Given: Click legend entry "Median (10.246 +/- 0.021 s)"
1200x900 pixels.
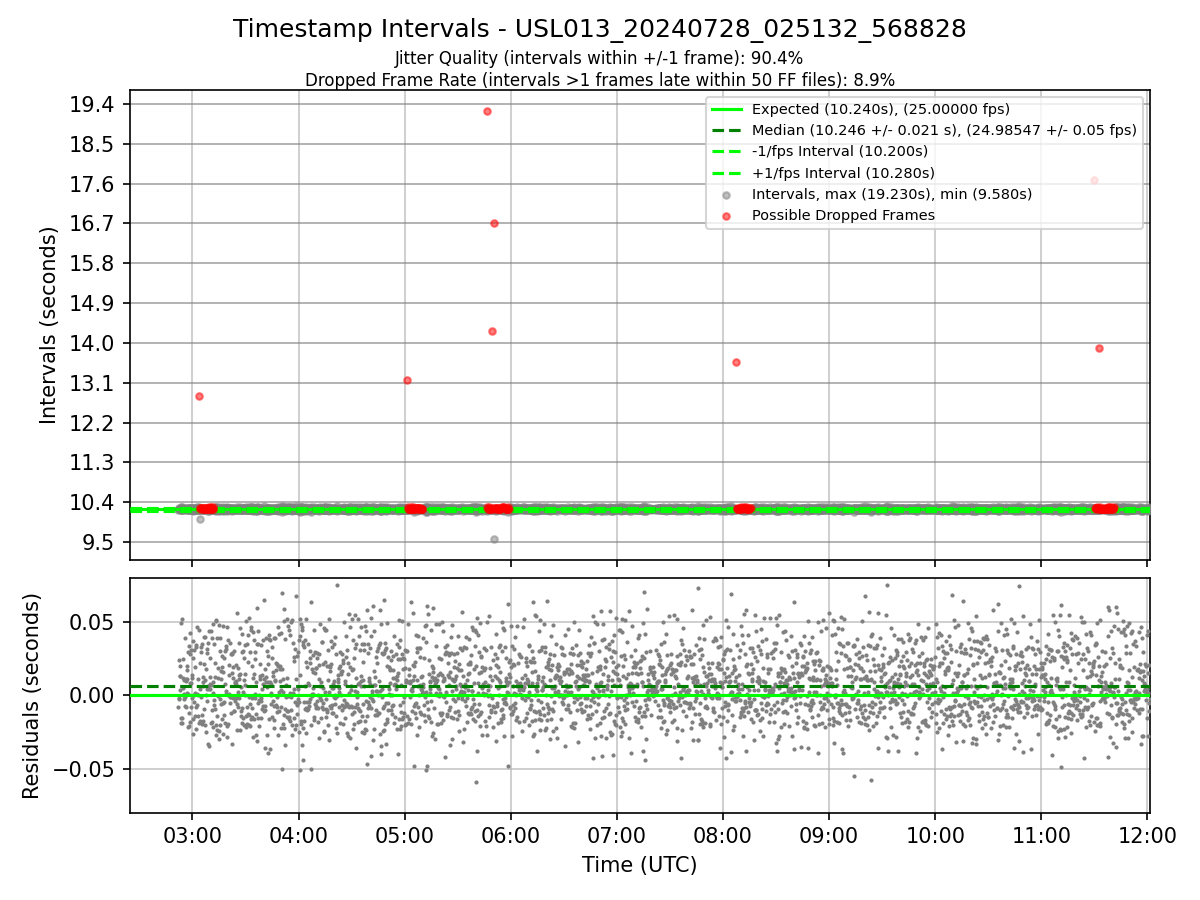Looking at the screenshot, I should (944, 130).
